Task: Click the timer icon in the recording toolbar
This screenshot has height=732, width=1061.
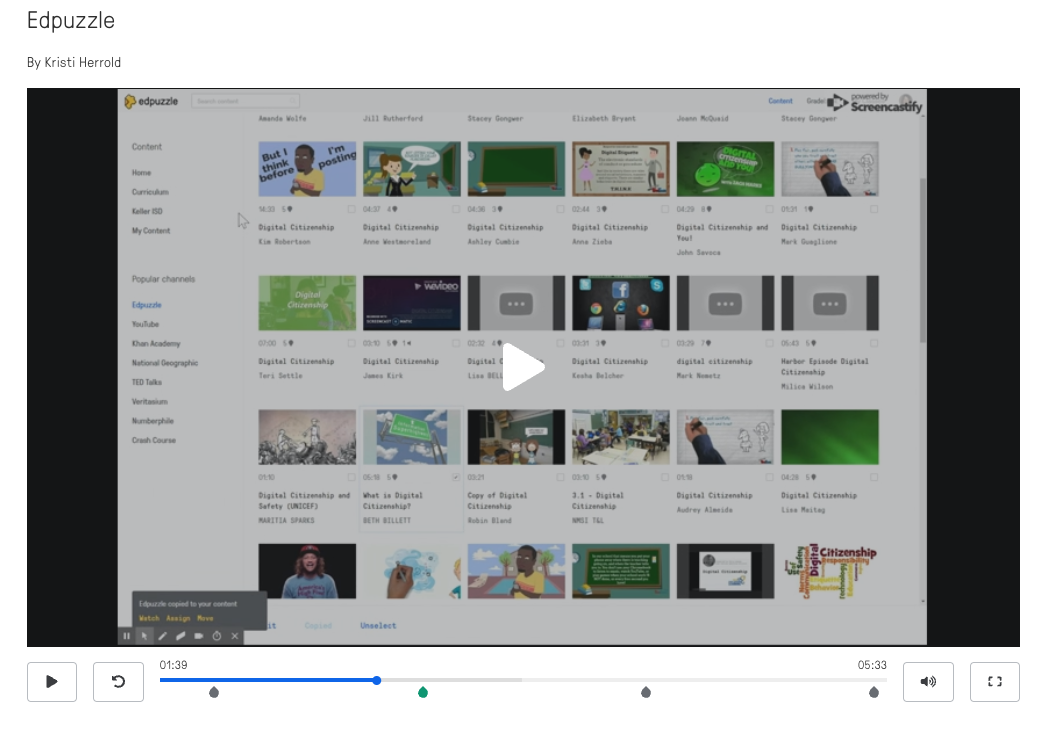Action: pos(217,636)
